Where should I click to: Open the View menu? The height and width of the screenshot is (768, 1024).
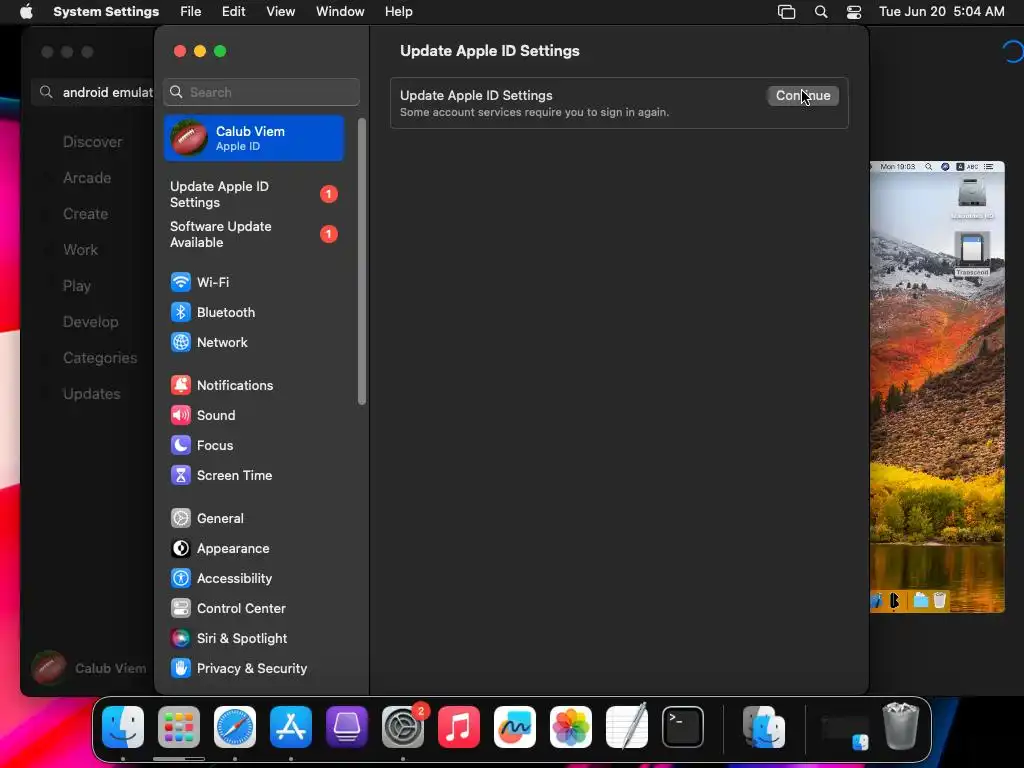tap(281, 12)
